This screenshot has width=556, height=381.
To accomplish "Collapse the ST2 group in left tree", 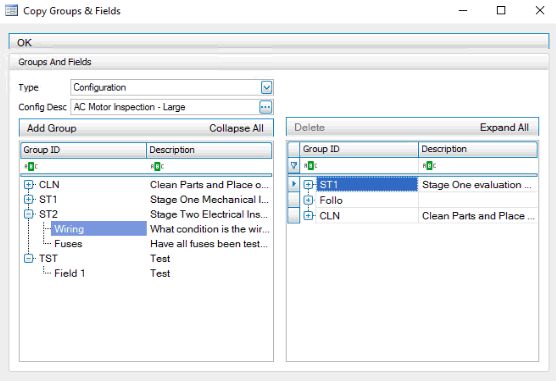I will [x=29, y=214].
